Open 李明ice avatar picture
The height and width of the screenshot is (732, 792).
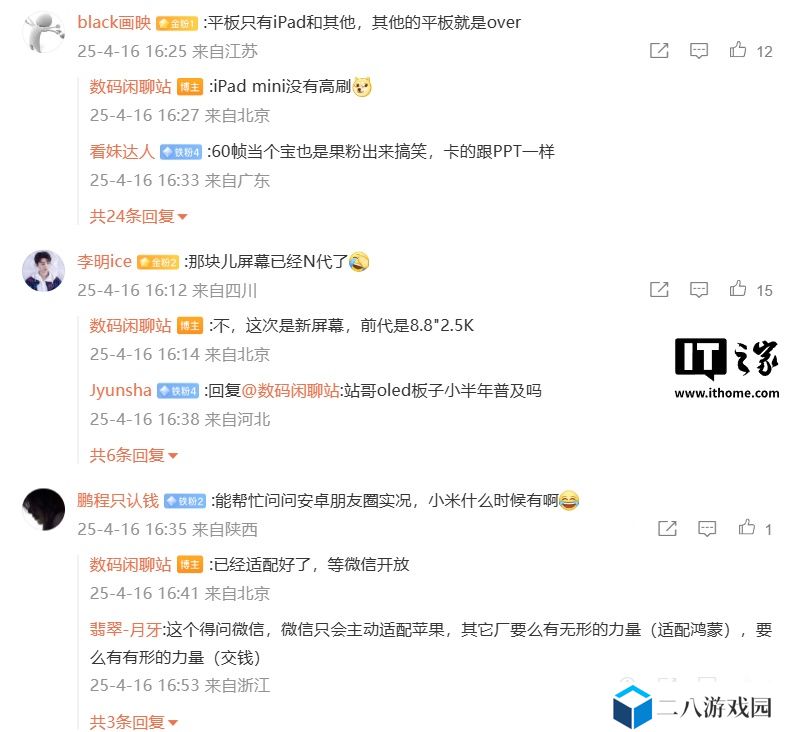tap(43, 271)
